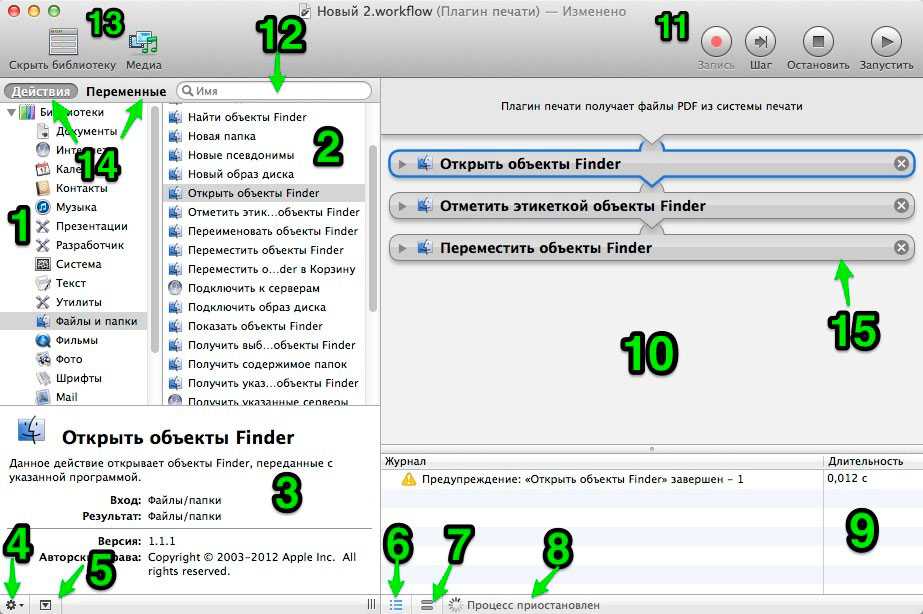The width and height of the screenshot is (923, 614).
Task: Select the 'Музыка' category in library
Action: [x=76, y=207]
